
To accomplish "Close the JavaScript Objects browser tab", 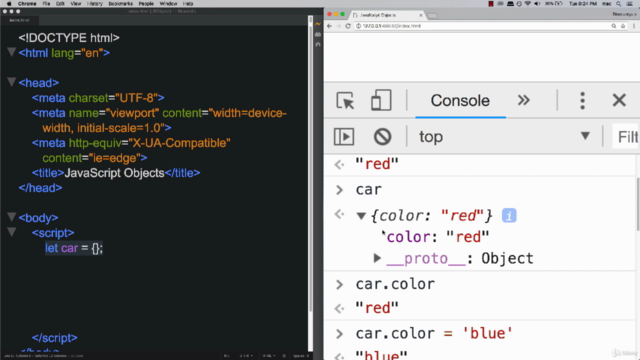I will point(421,15).
